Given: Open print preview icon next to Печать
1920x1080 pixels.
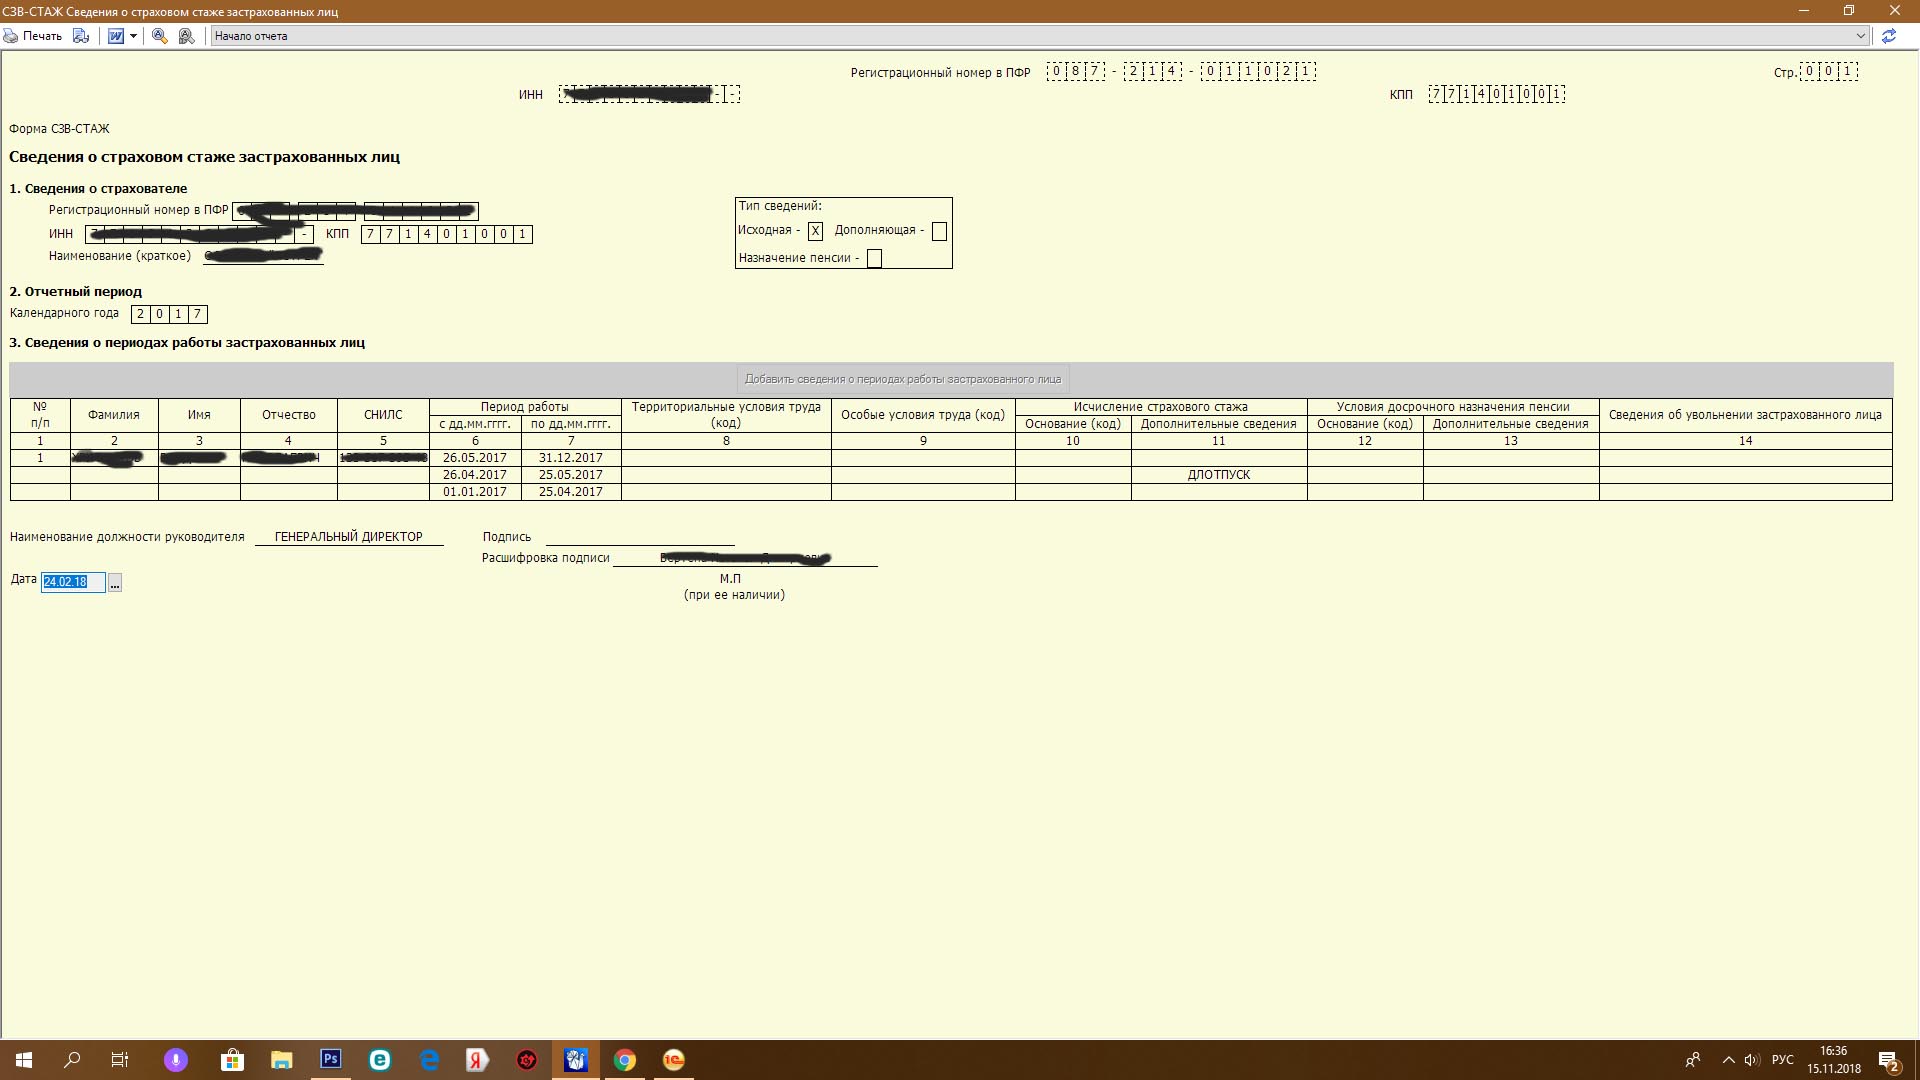Looking at the screenshot, I should tap(81, 36).
